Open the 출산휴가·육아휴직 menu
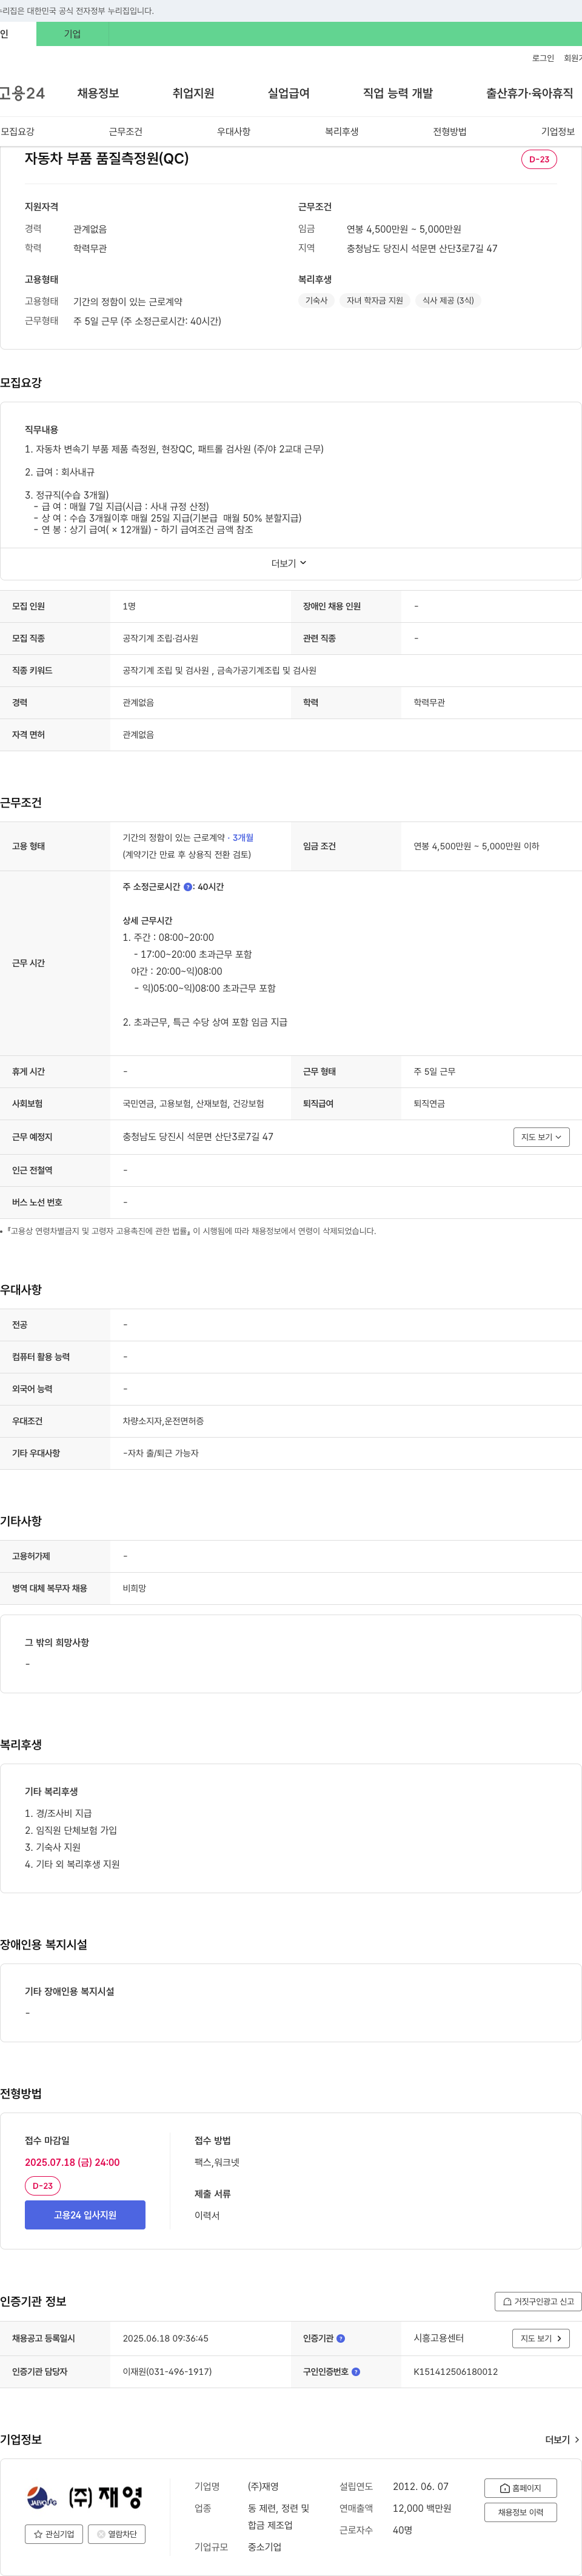Screen dimensions: 582x2576 click(530, 93)
